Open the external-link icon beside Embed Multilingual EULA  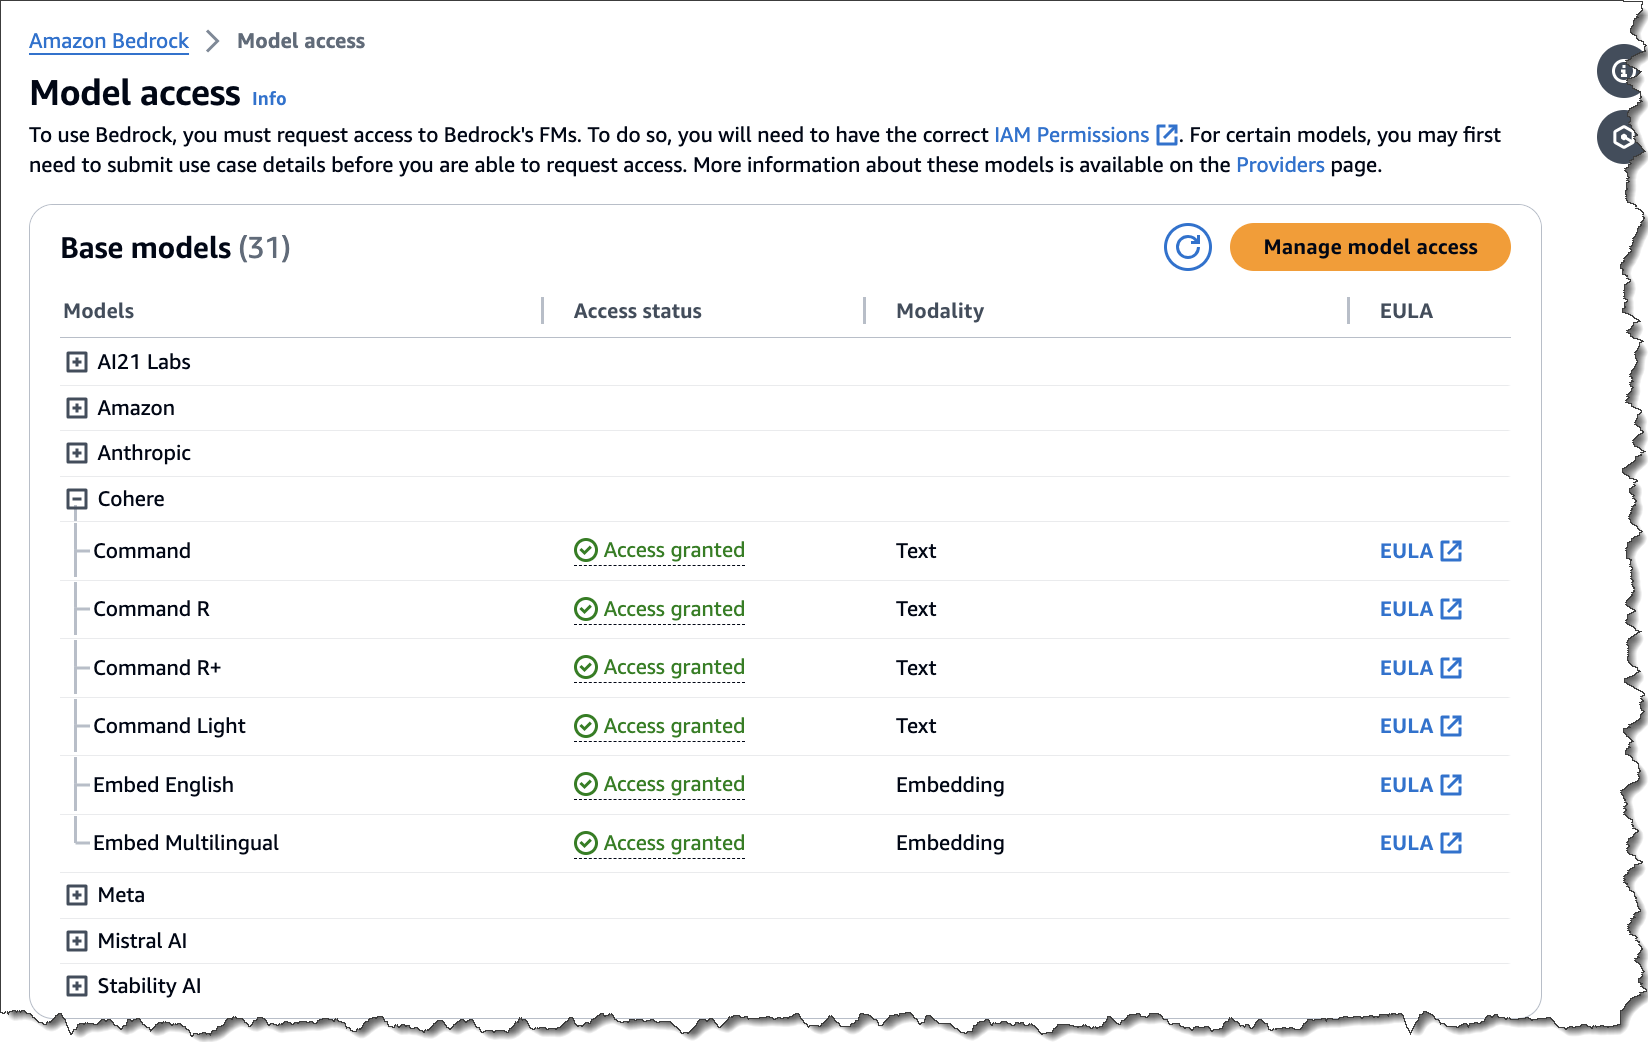[1451, 843]
